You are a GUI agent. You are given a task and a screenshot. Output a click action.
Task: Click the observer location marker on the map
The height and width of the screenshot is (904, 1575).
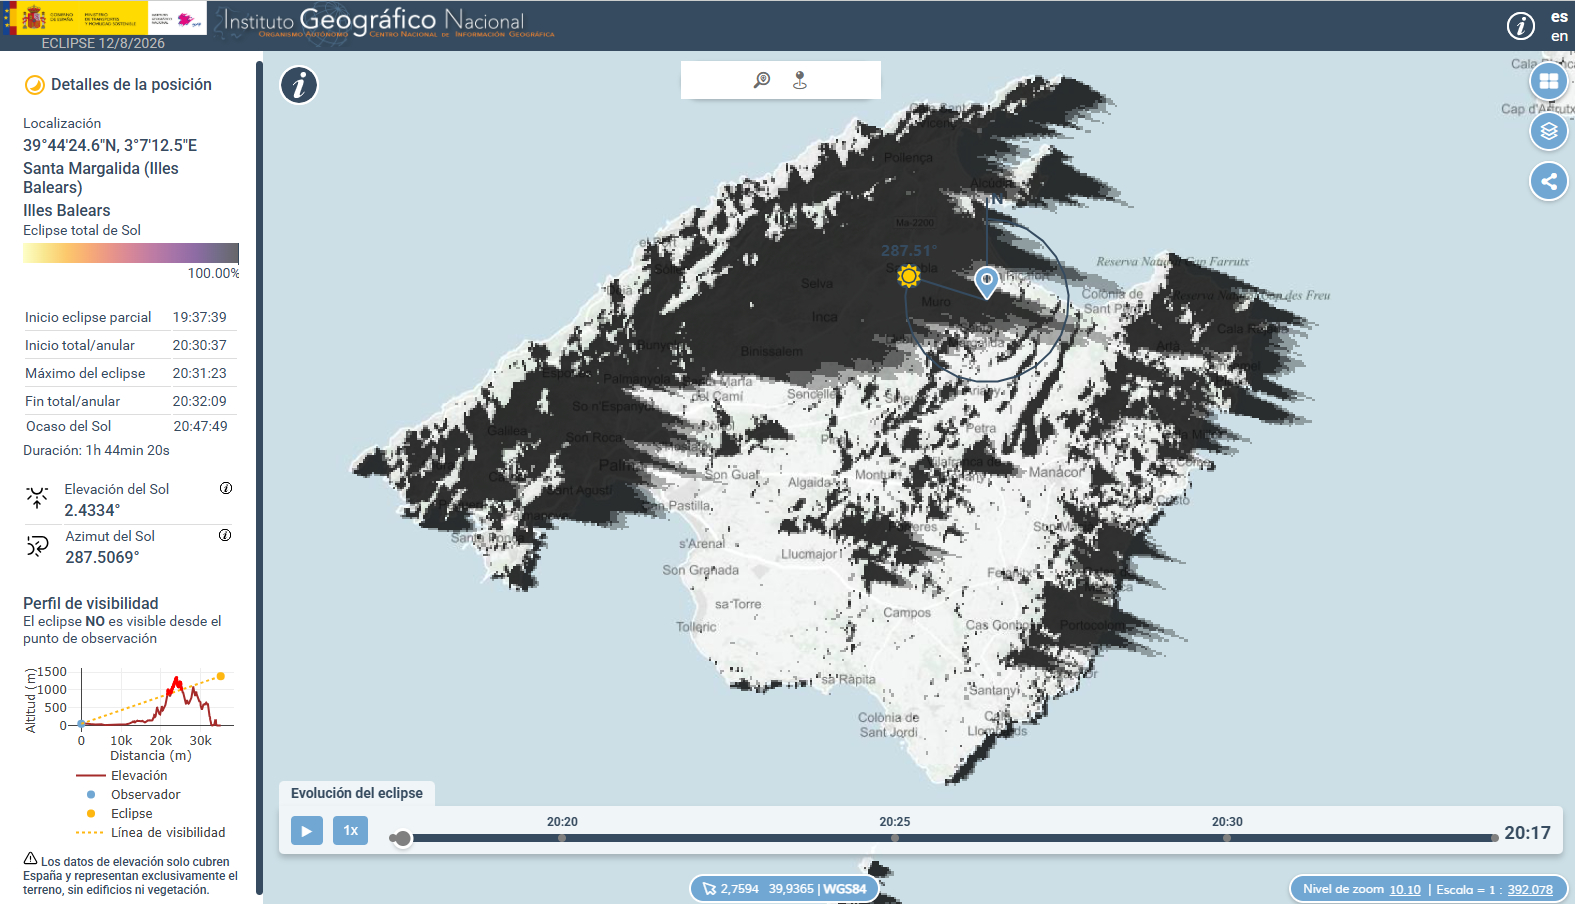987,281
